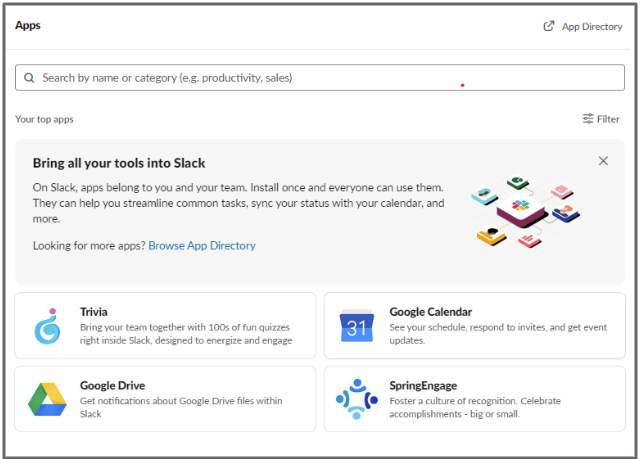Click the filter sliders icon
Screen dimensions: 640x459
(588, 119)
